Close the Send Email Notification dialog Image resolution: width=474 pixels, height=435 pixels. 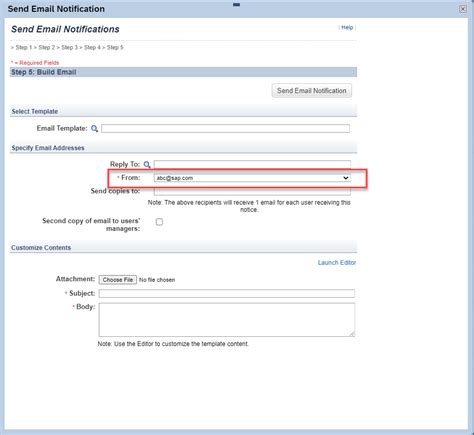pyautogui.click(x=463, y=9)
